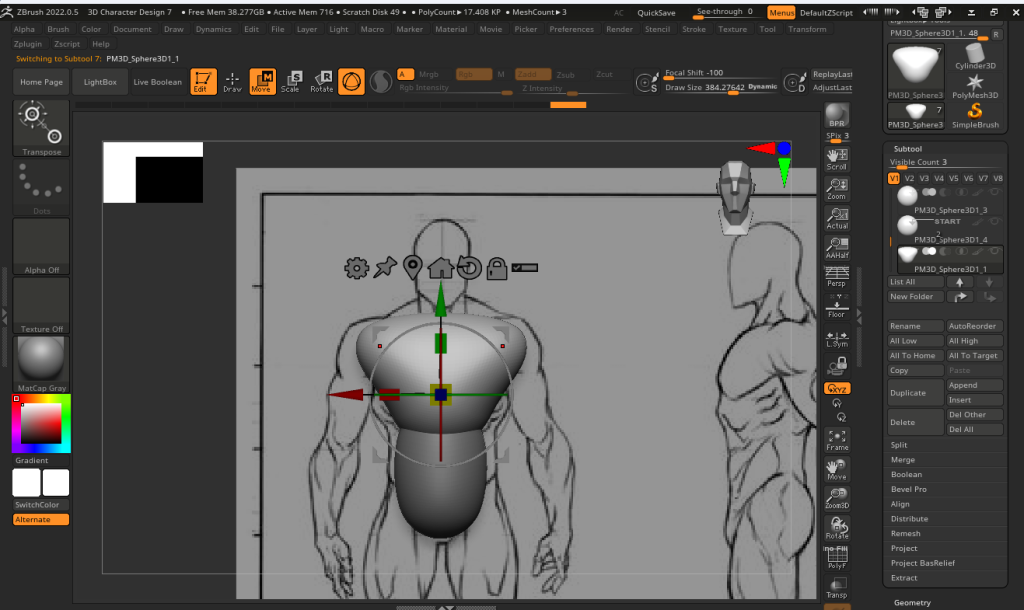1024x610 pixels.
Task: Click the LightBox button
Action: click(x=100, y=82)
